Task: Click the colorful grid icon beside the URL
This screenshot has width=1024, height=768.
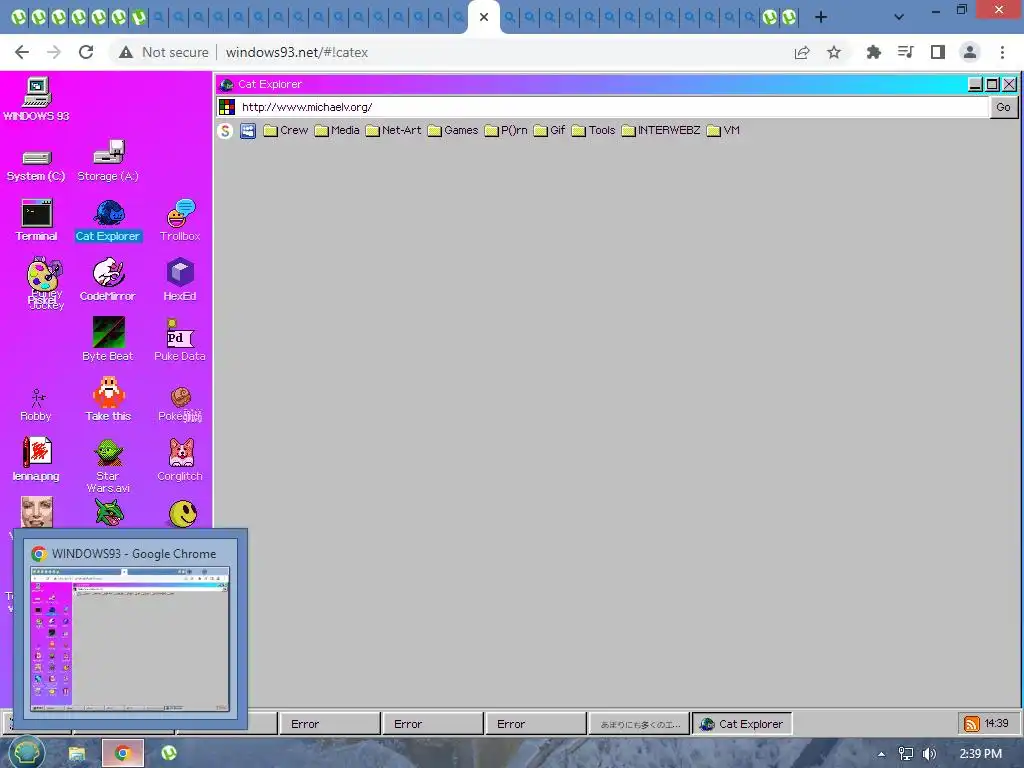Action: (227, 107)
